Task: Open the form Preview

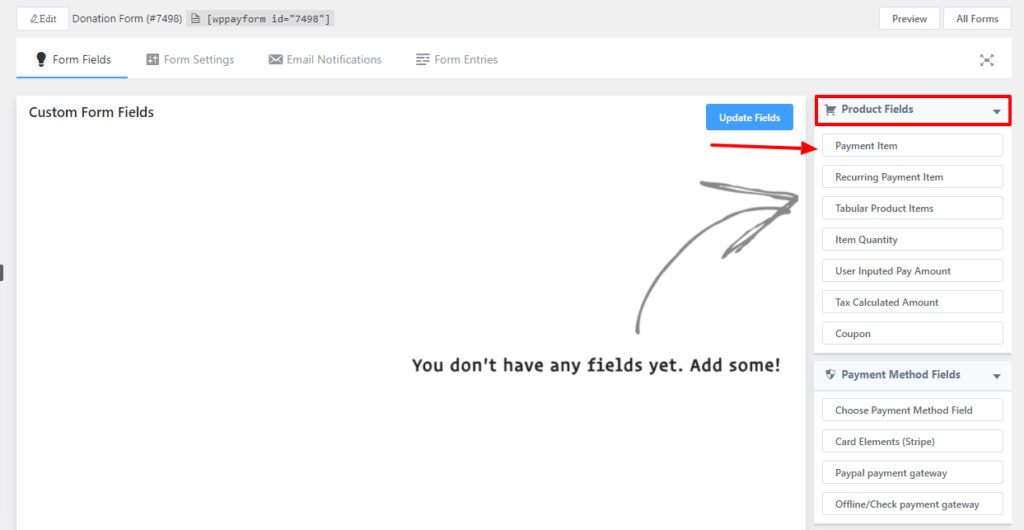Action: pyautogui.click(x=909, y=19)
